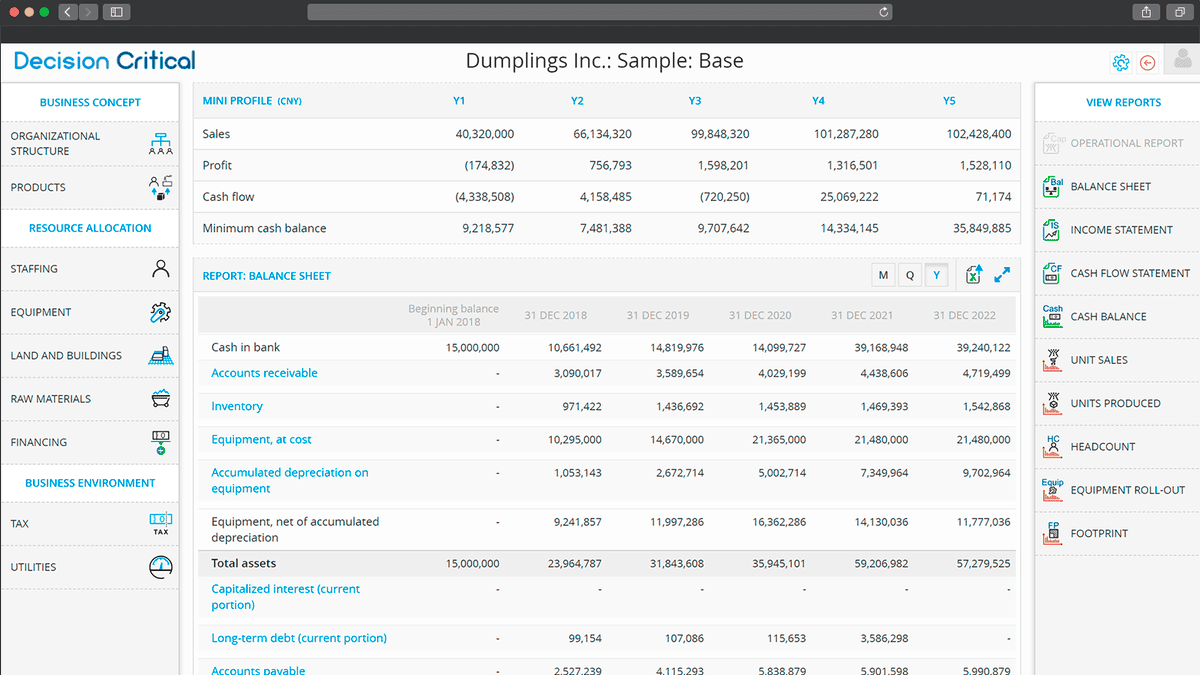Click Long-term debt (current portion) link
Viewport: 1200px width, 675px height.
[x=298, y=638]
